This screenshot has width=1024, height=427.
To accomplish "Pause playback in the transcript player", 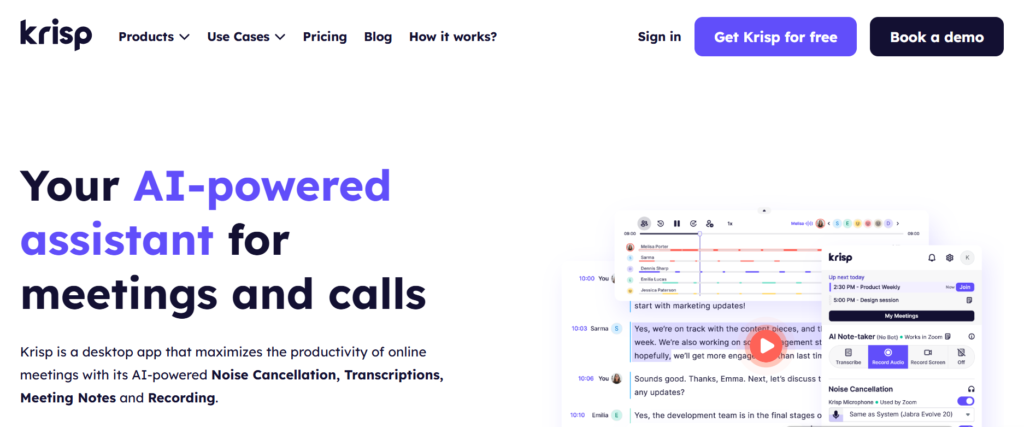I will point(677,223).
